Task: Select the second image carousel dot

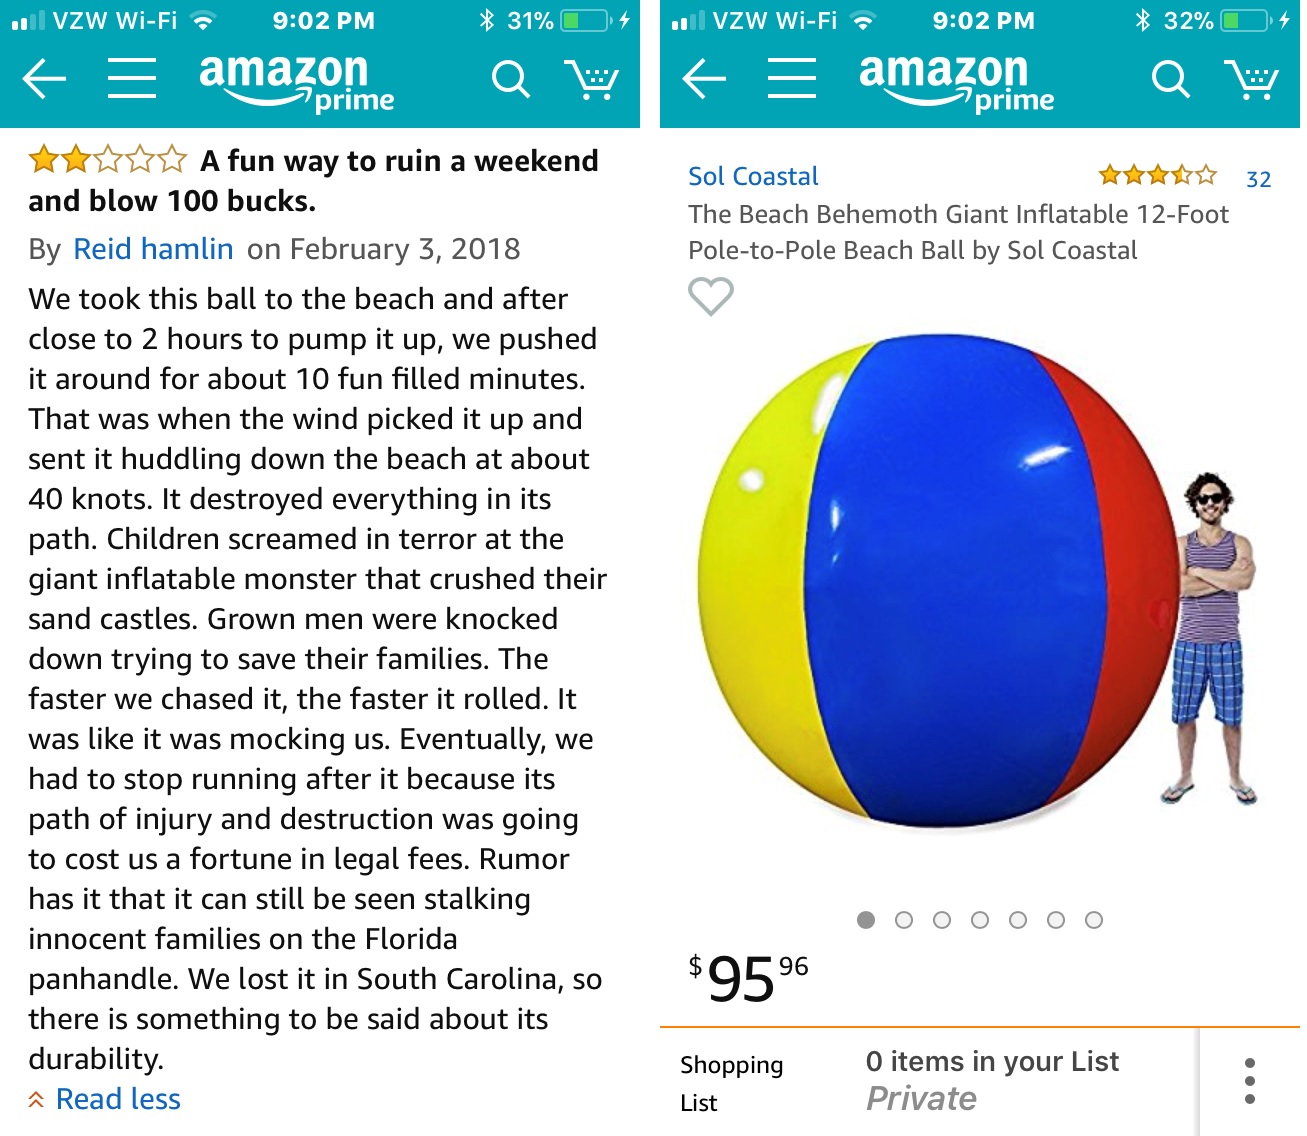Action: 904,920
